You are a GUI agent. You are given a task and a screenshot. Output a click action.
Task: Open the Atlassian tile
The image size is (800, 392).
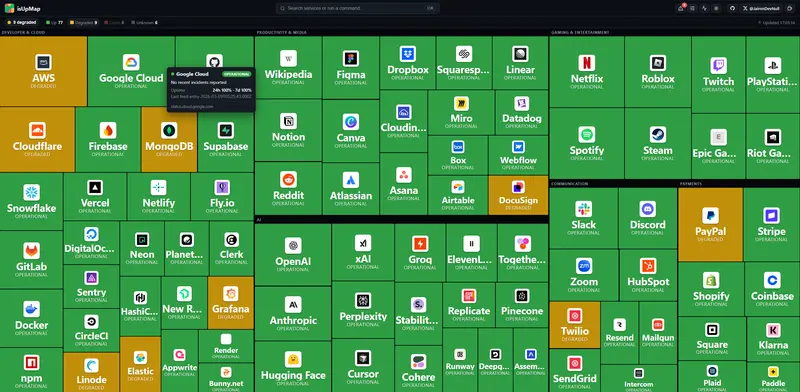pos(351,188)
